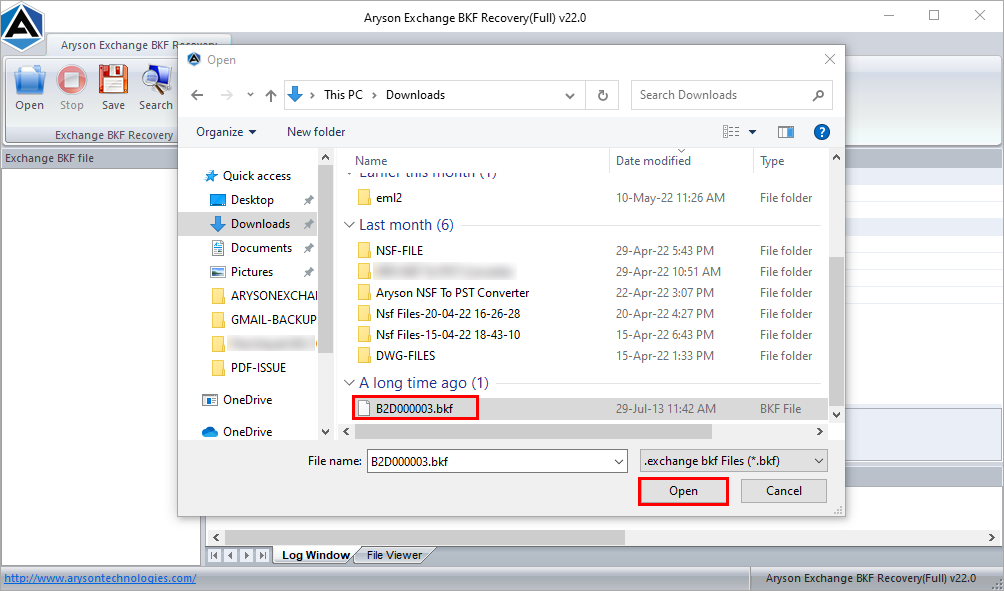1004x591 pixels.
Task: Click the Search magnifier toolbar icon
Action: [x=156, y=88]
